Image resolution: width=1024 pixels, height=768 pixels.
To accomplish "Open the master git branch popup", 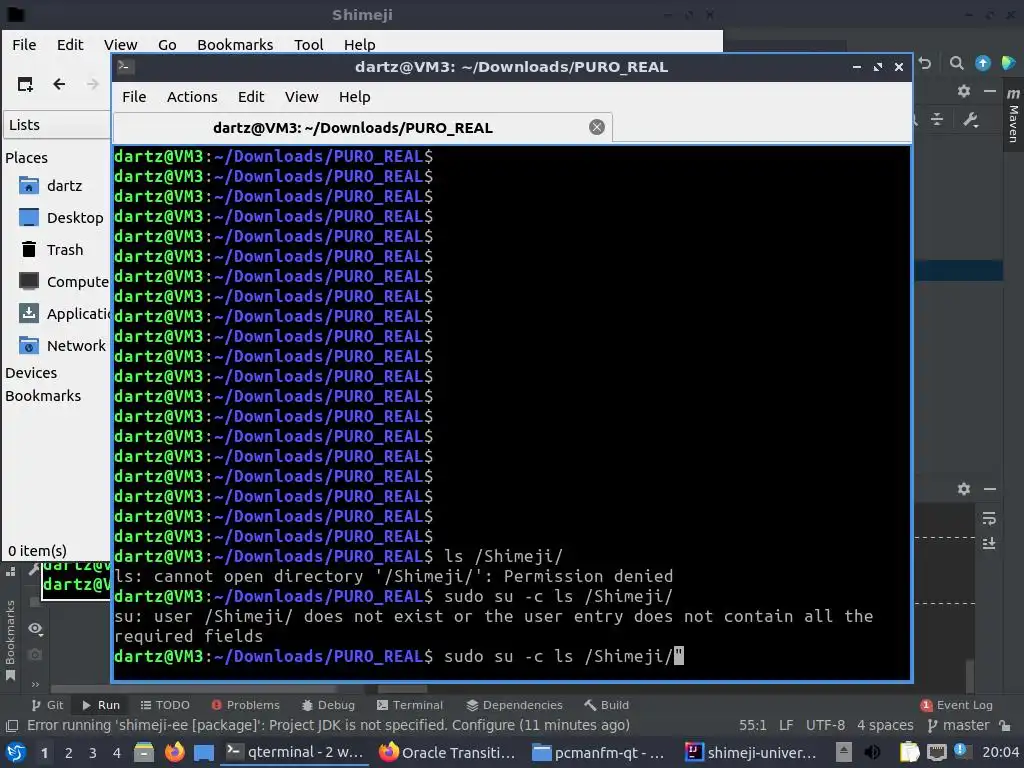I will [958, 726].
